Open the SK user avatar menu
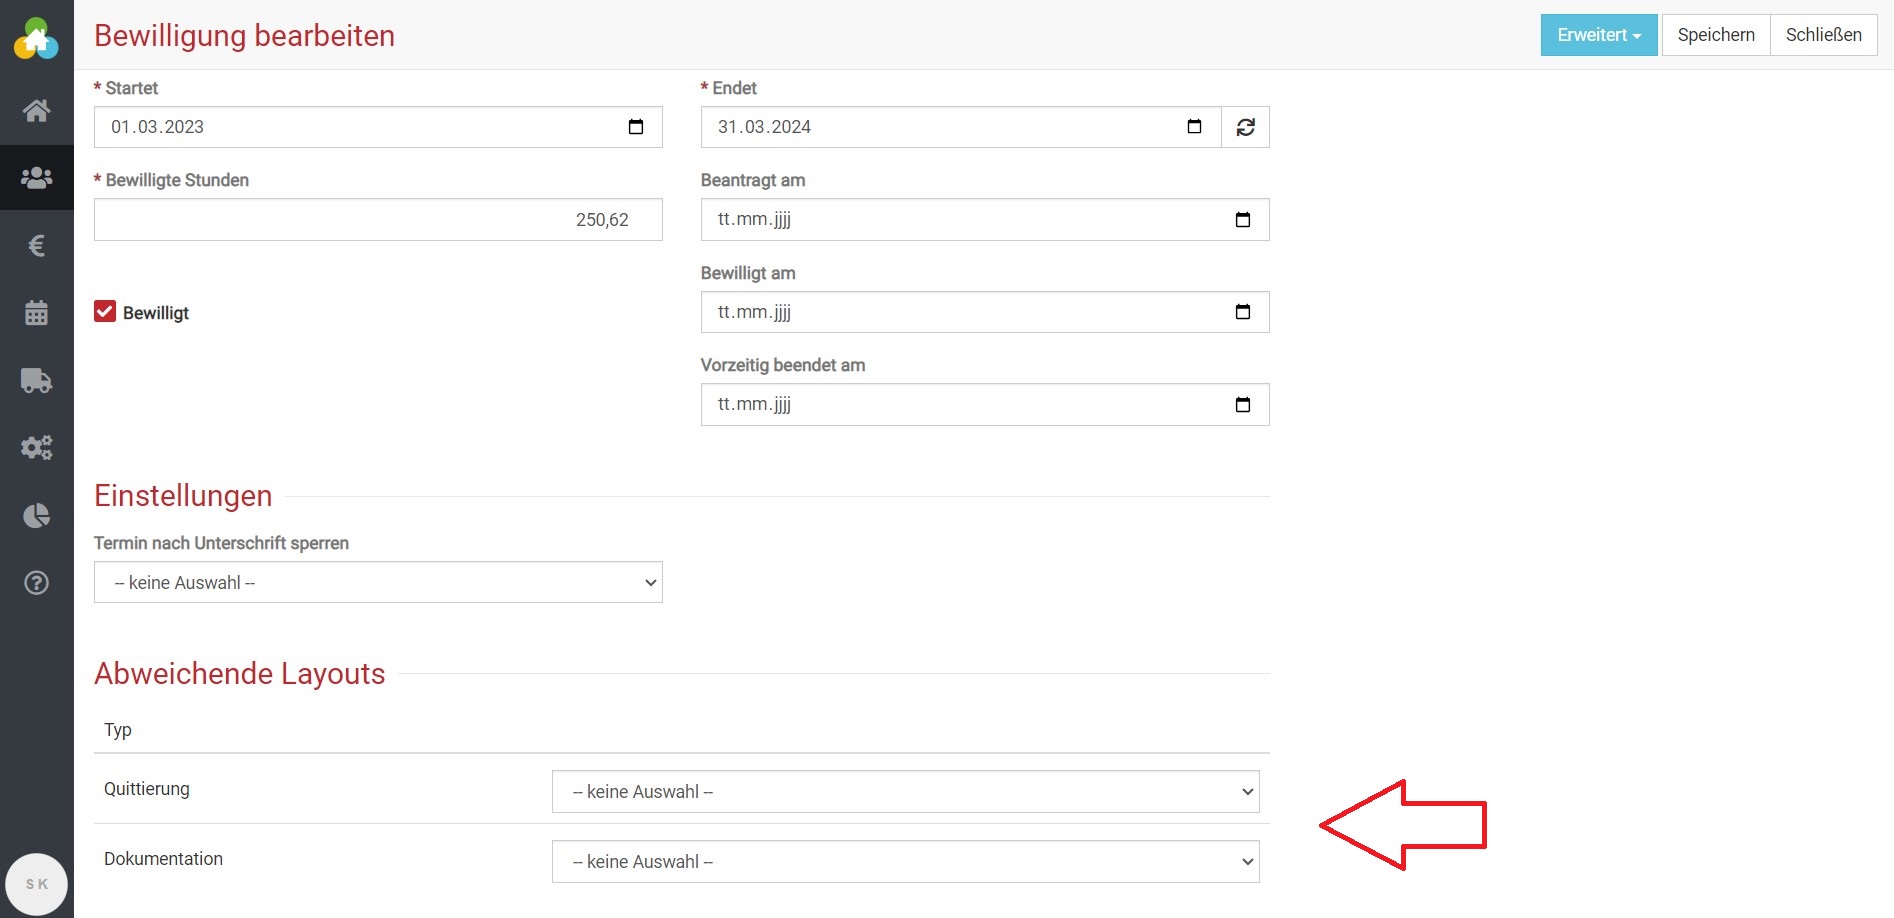This screenshot has height=918, width=1894. point(36,884)
